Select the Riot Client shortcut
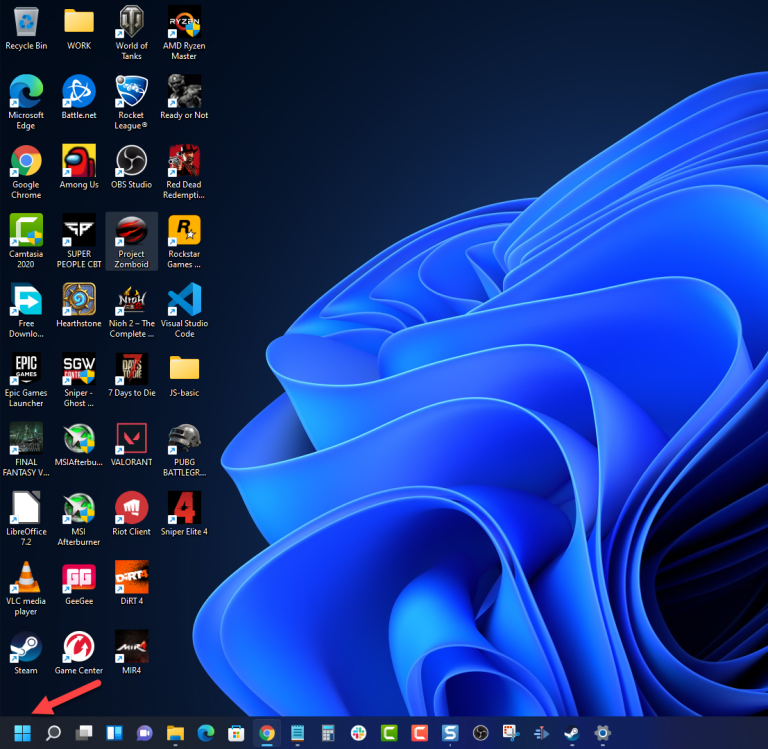The height and width of the screenshot is (749, 768). pyautogui.click(x=131, y=514)
